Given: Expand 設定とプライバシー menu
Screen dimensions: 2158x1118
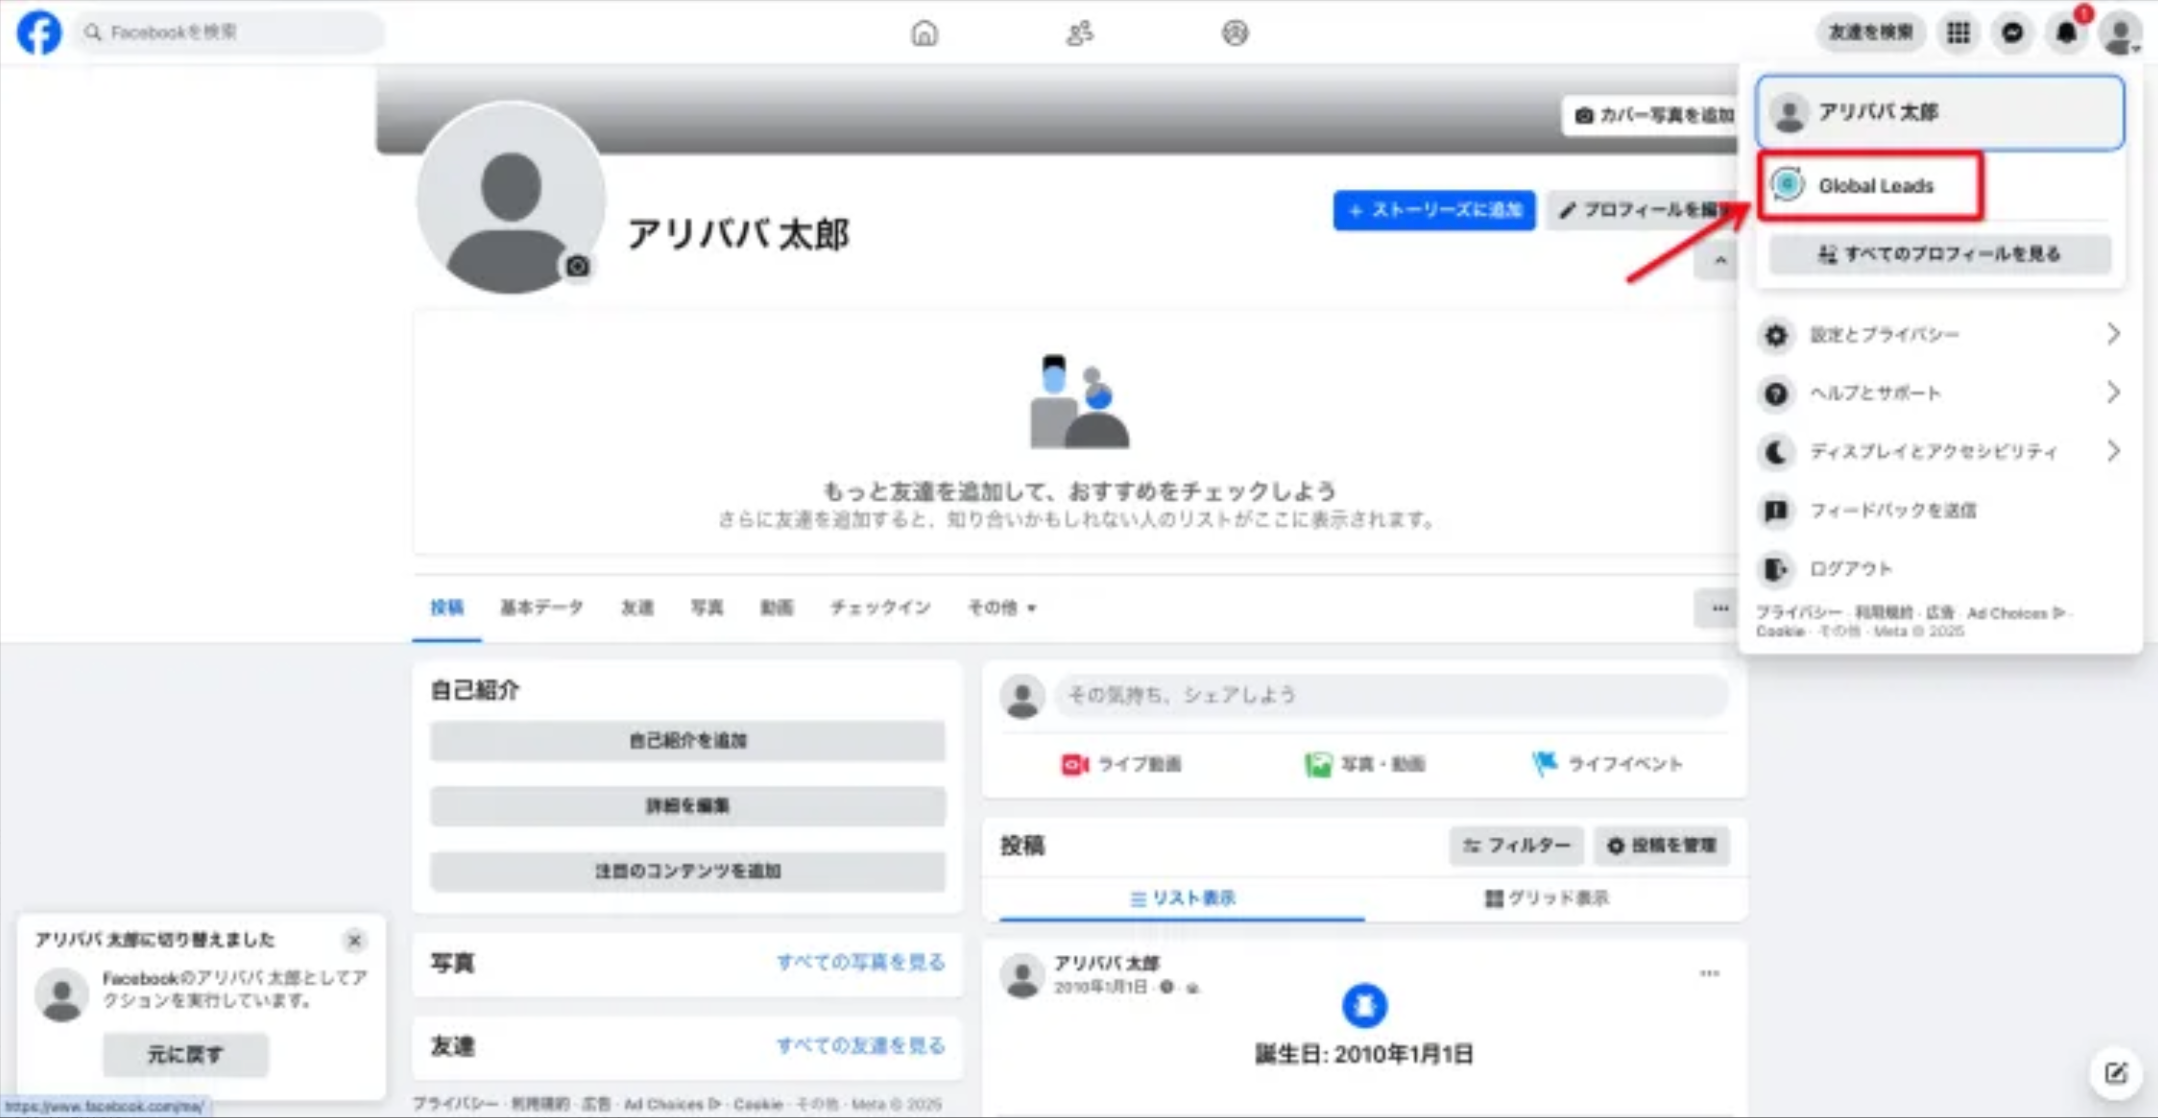Looking at the screenshot, I should click(x=1940, y=334).
